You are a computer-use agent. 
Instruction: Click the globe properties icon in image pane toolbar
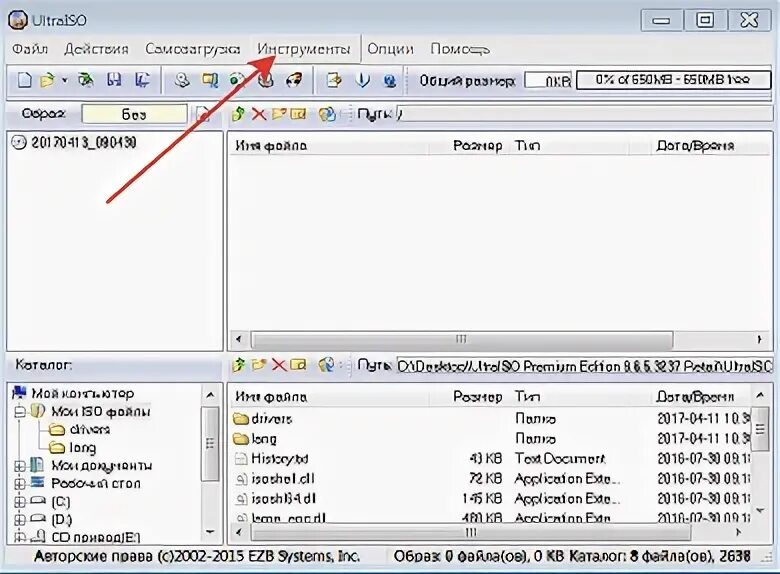(327, 114)
